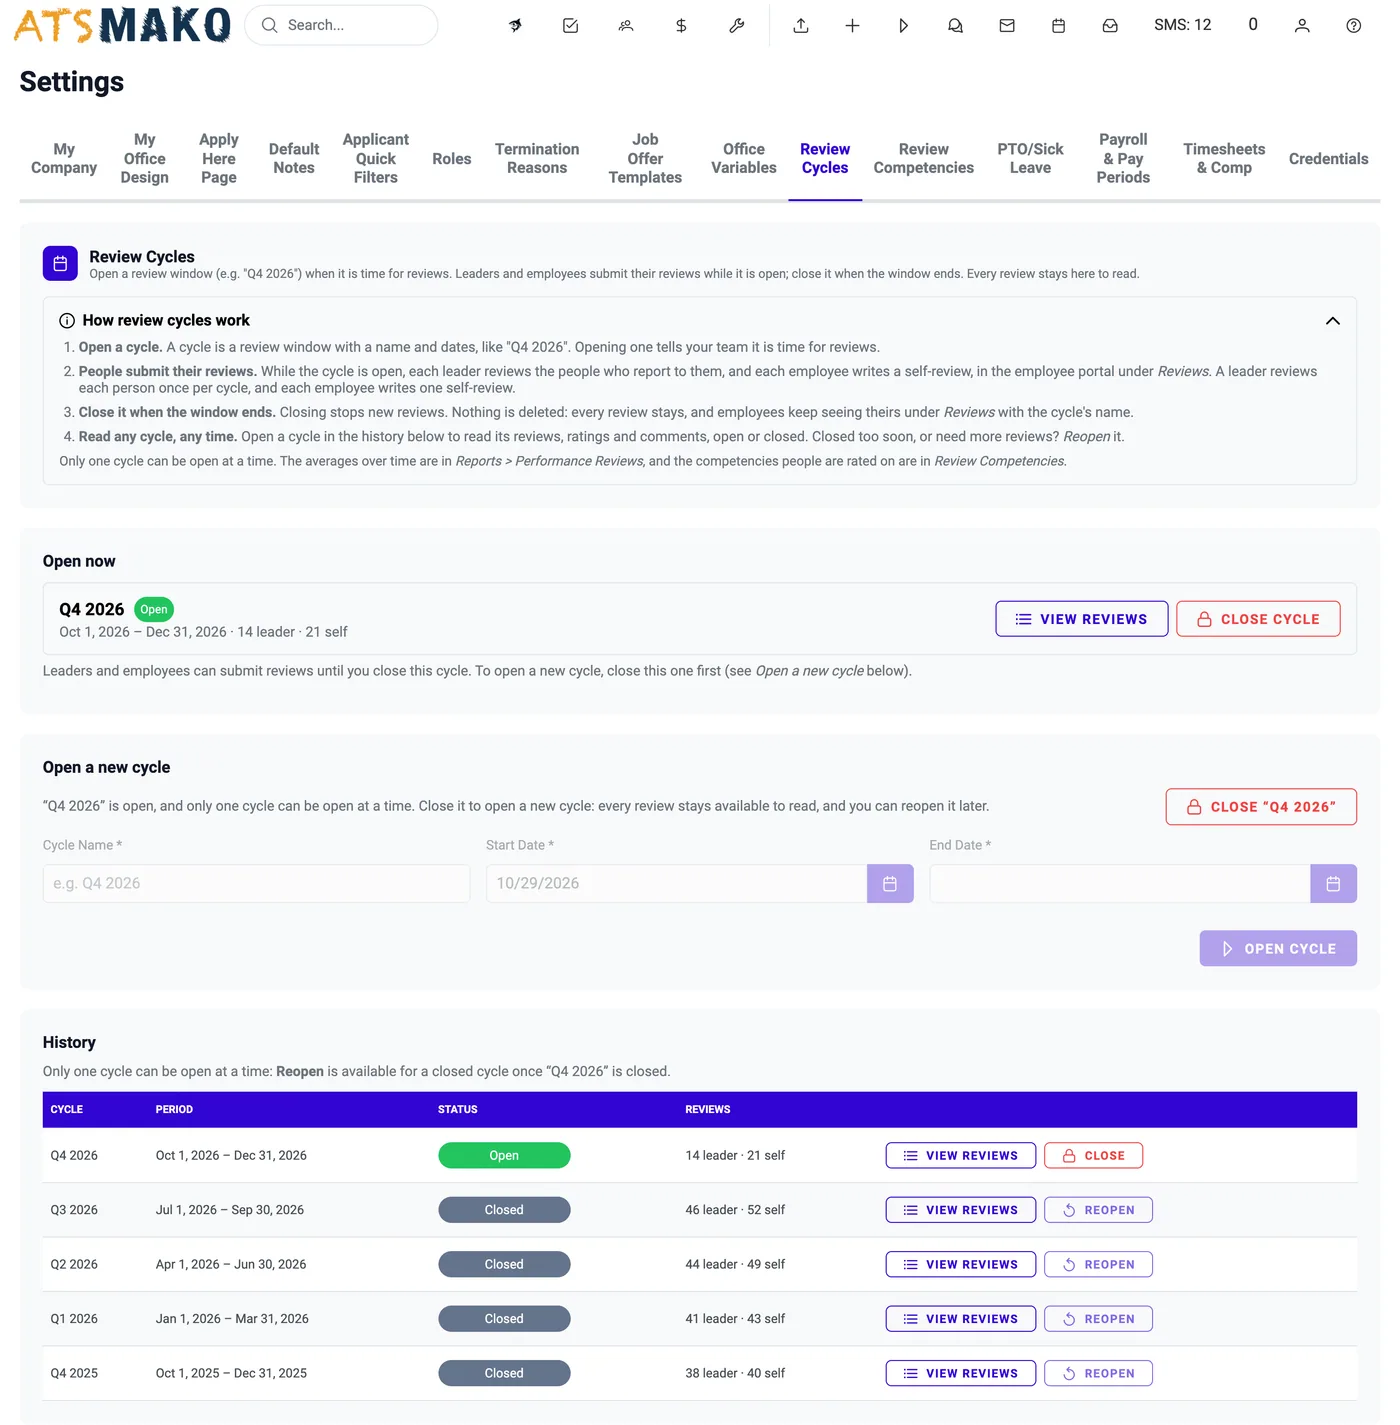Viewport: 1400px width, 1425px height.
Task: Open the wrench tools icon
Action: [737, 26]
